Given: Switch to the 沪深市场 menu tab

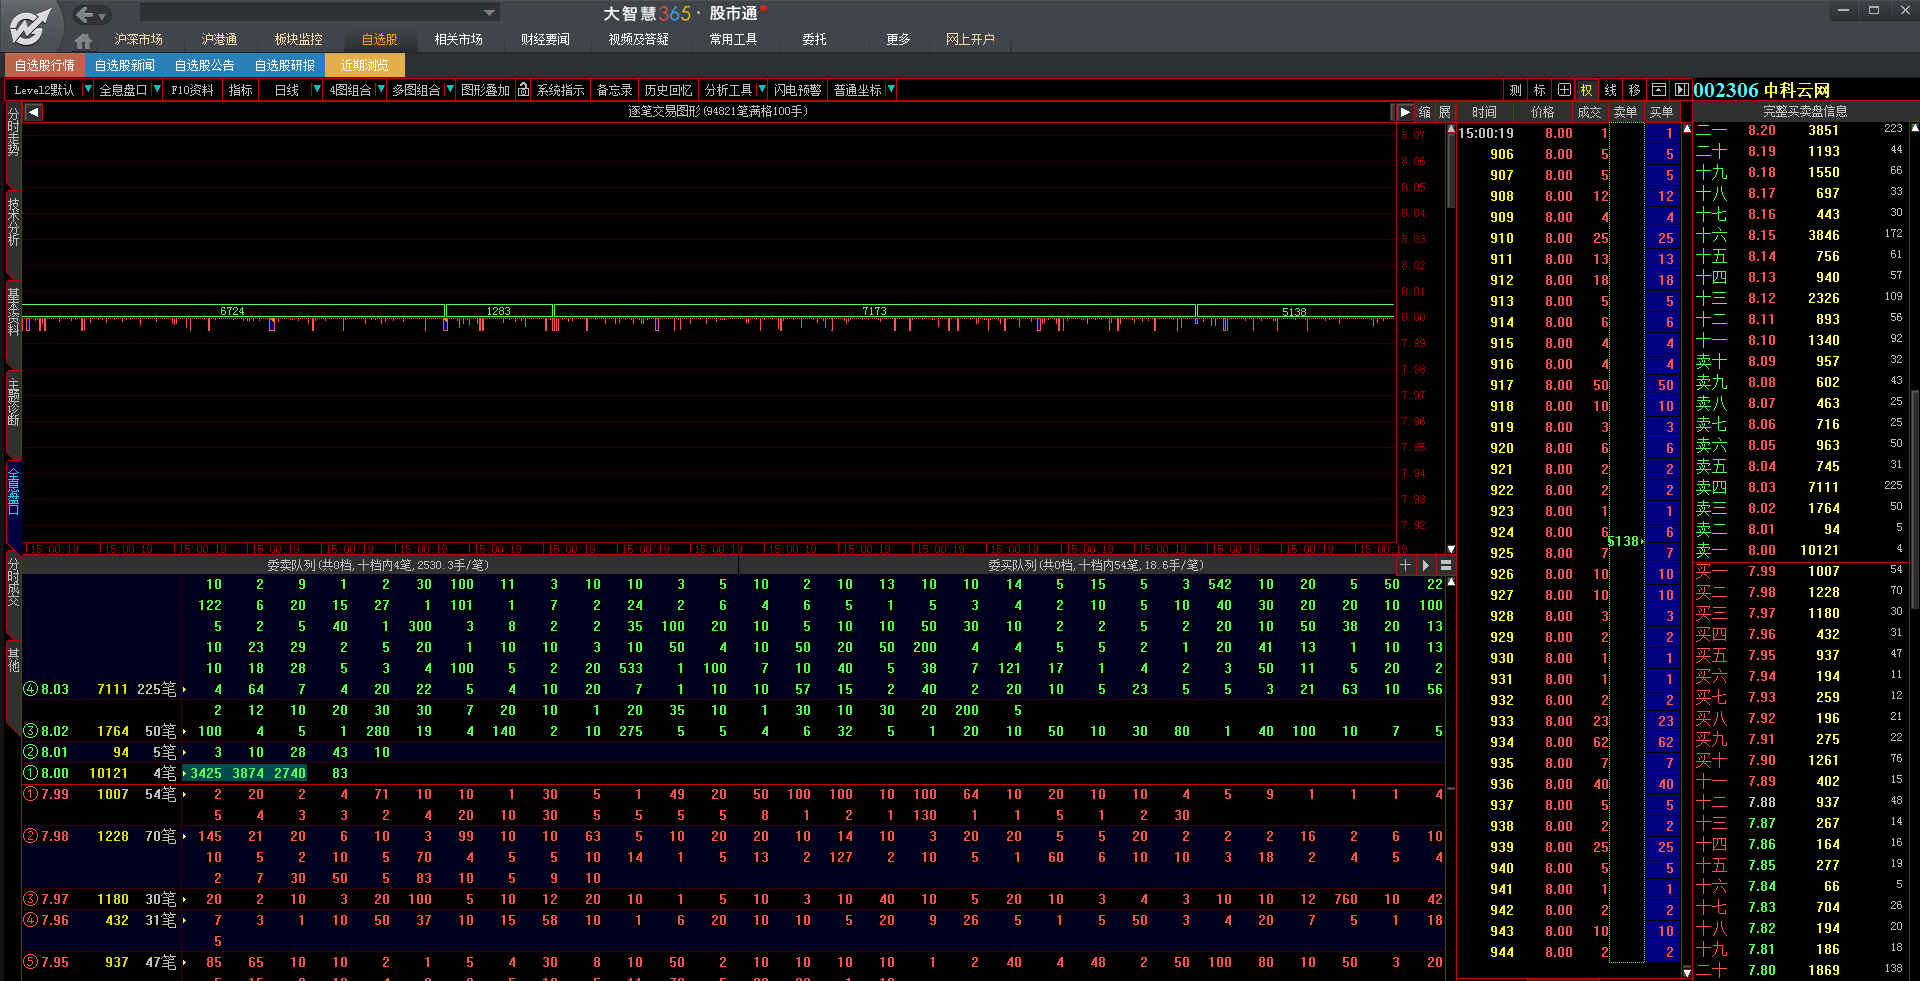Looking at the screenshot, I should (138, 39).
